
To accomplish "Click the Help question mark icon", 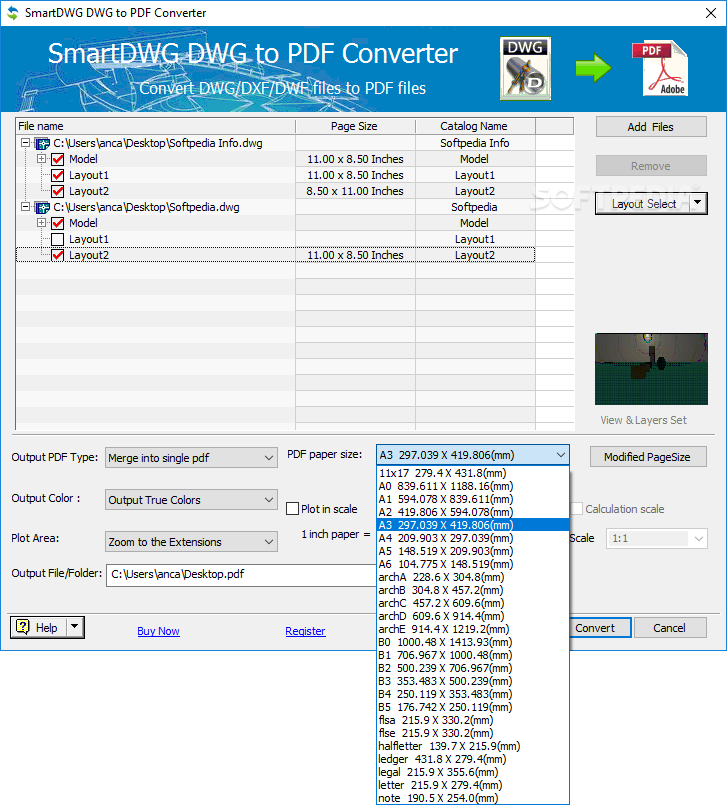I will point(23,627).
